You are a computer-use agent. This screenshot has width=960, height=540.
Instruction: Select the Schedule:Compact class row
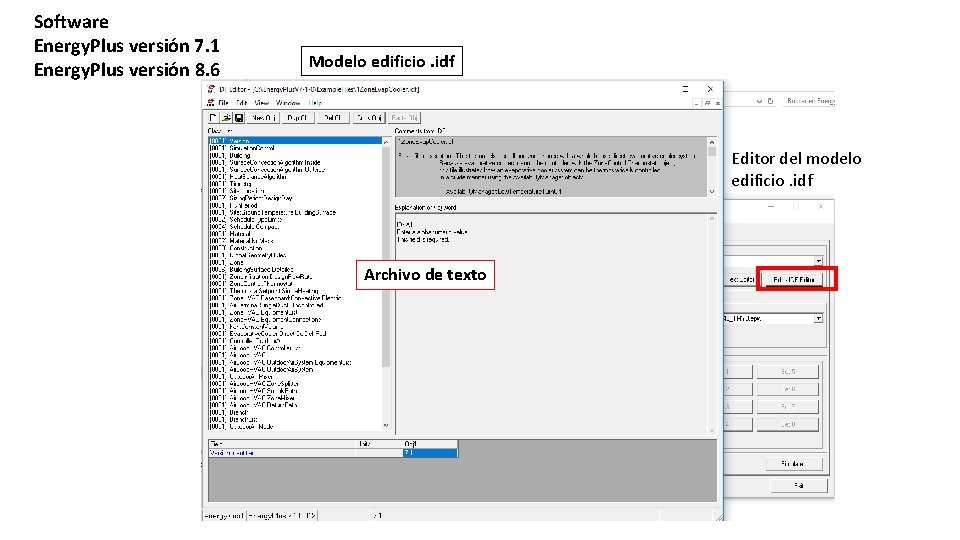pyautogui.click(x=295, y=227)
